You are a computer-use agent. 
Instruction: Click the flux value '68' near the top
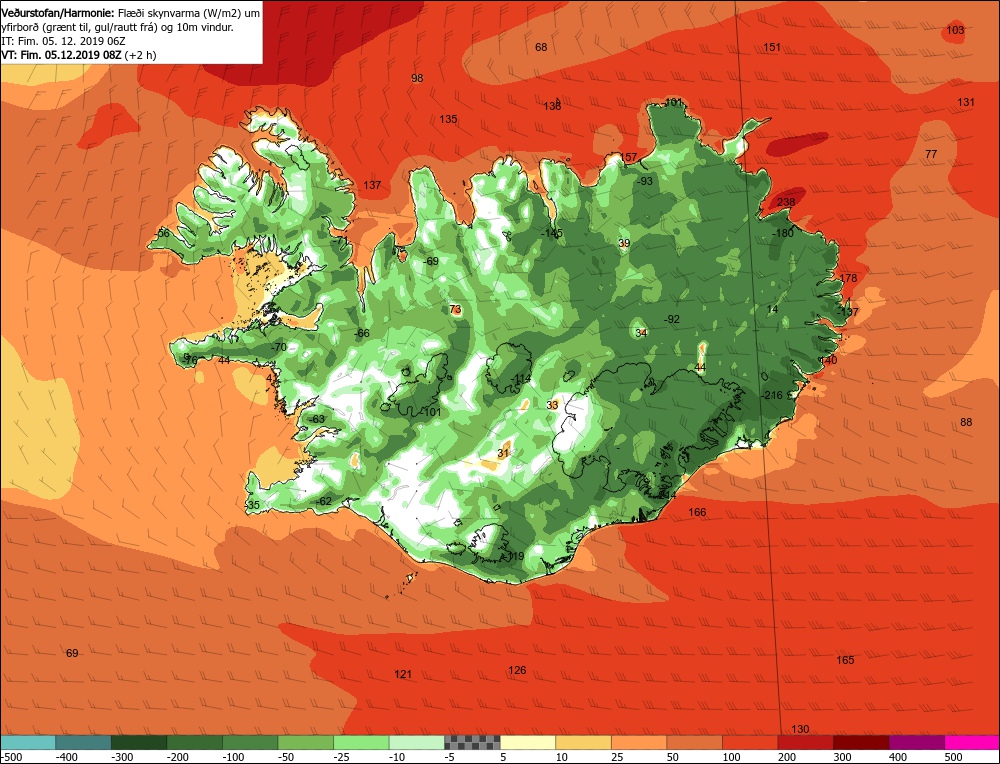pos(541,47)
